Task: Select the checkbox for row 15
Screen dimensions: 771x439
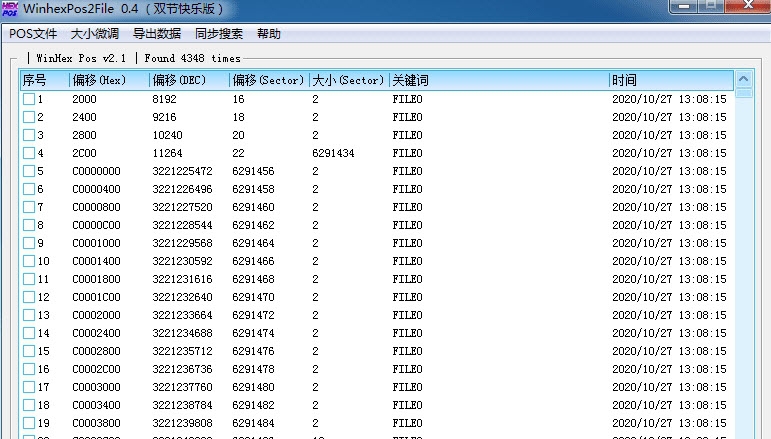Action: (29, 352)
